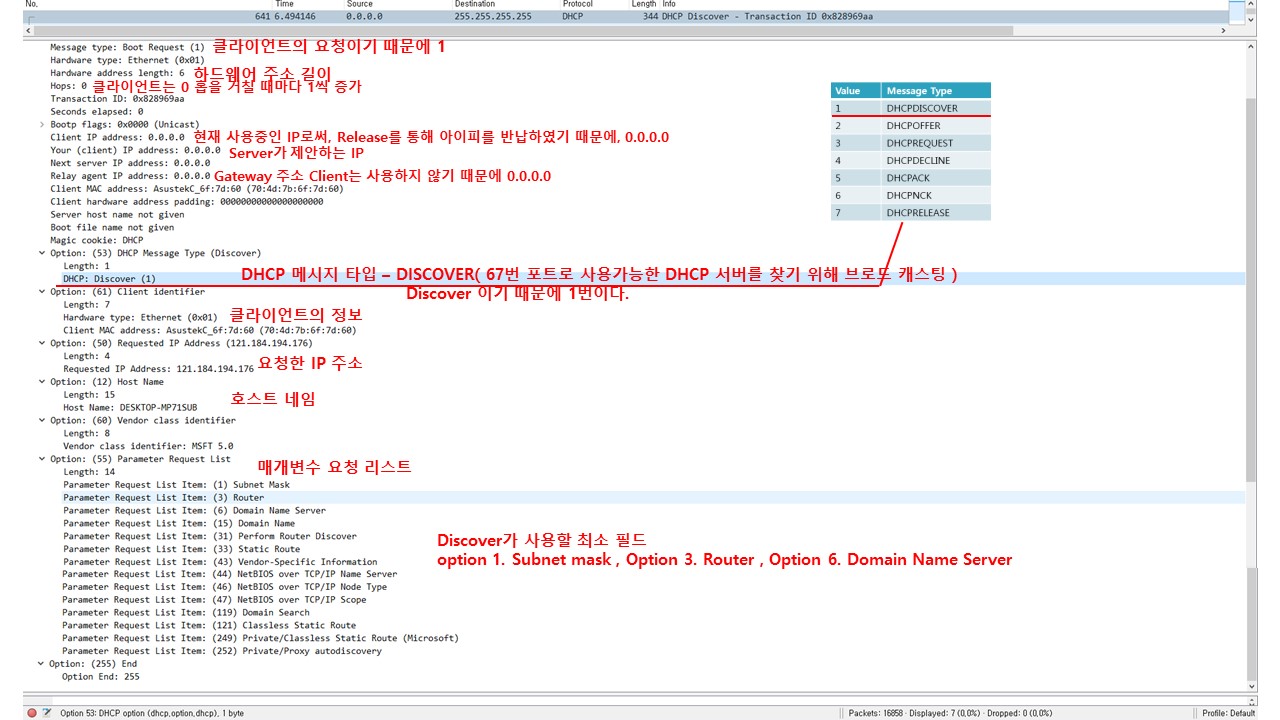
Task: Select list item (252) Private/Proxy autodiscovery
Action: (x=222, y=652)
